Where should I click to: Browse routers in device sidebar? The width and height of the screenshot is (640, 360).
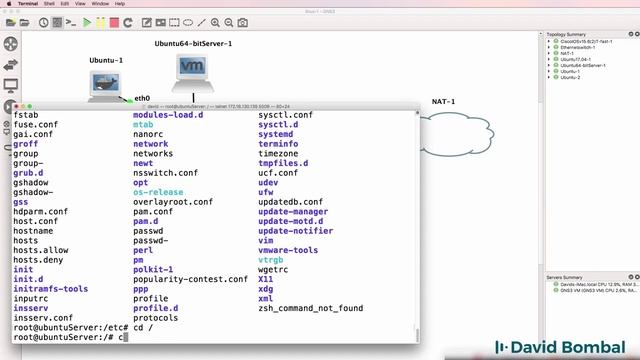[x=11, y=44]
